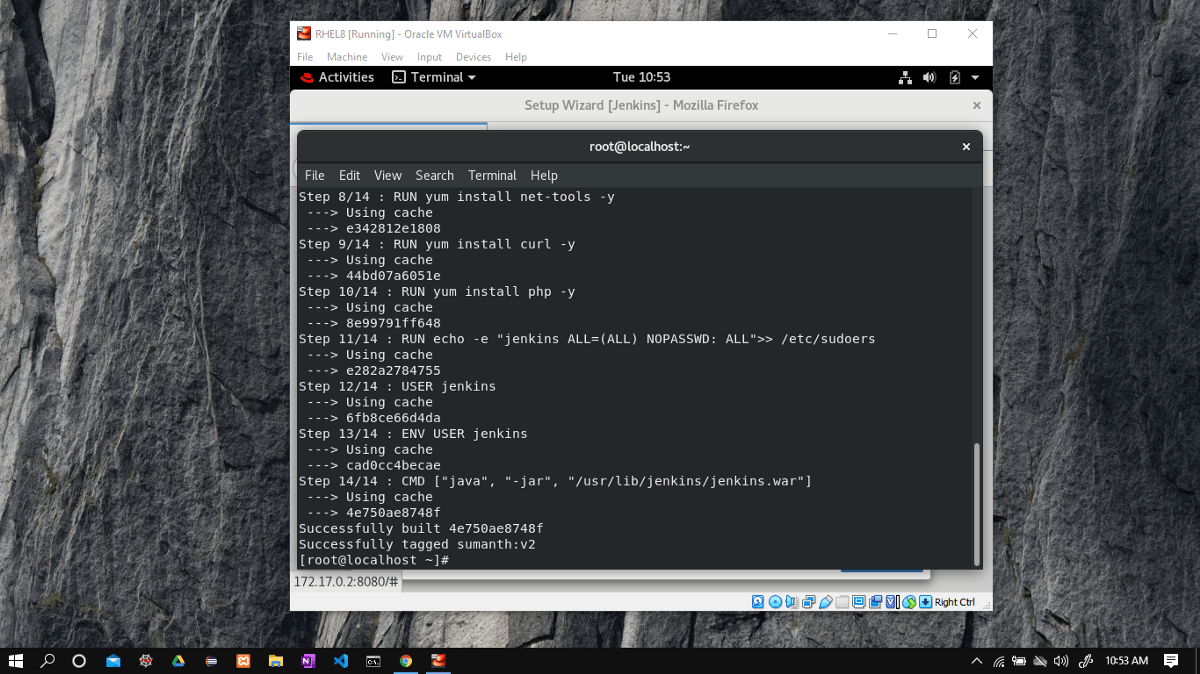Open the Search menu in the terminal window

(x=434, y=175)
